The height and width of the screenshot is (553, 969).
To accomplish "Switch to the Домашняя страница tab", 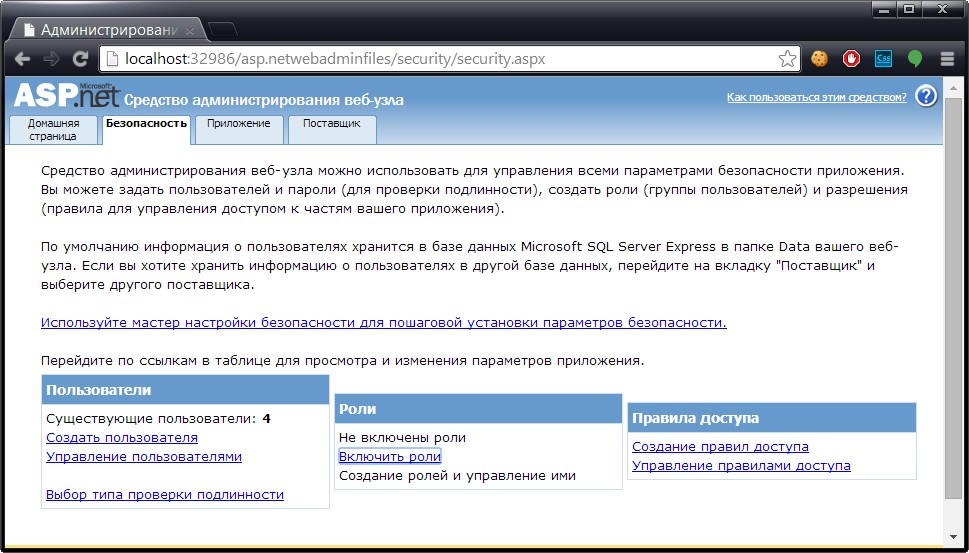I will pyautogui.click(x=54, y=130).
